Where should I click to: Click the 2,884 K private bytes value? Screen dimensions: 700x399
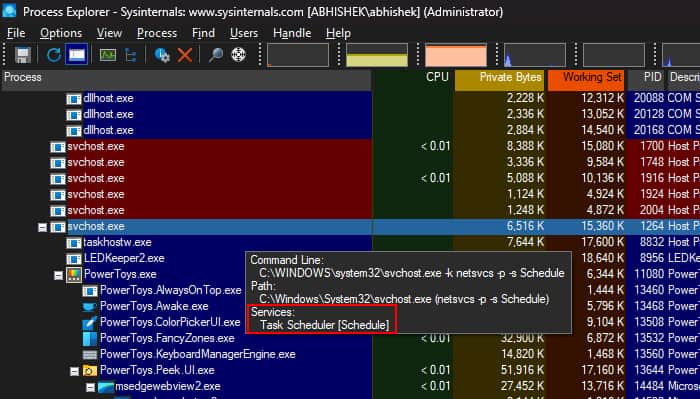[525, 131]
